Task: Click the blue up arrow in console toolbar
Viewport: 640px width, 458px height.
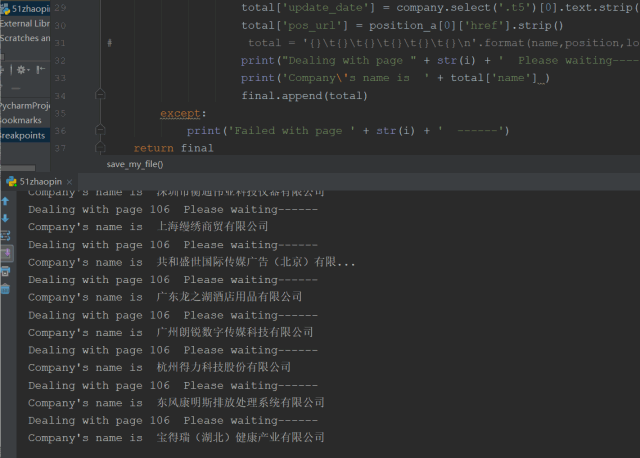Action: [5, 201]
